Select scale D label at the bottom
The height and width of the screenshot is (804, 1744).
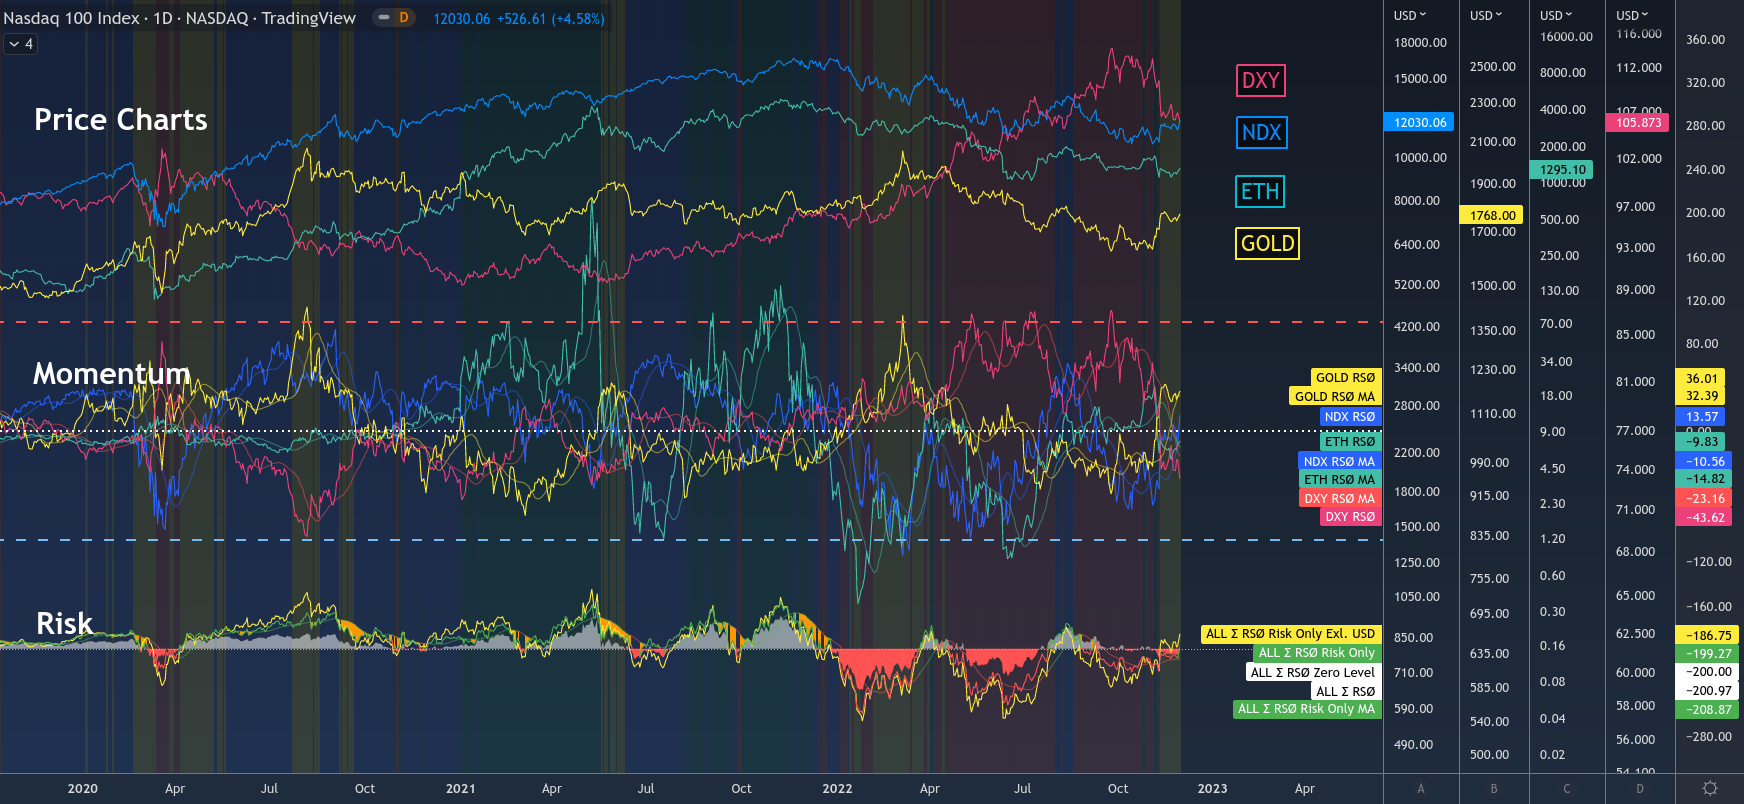pos(1640,789)
